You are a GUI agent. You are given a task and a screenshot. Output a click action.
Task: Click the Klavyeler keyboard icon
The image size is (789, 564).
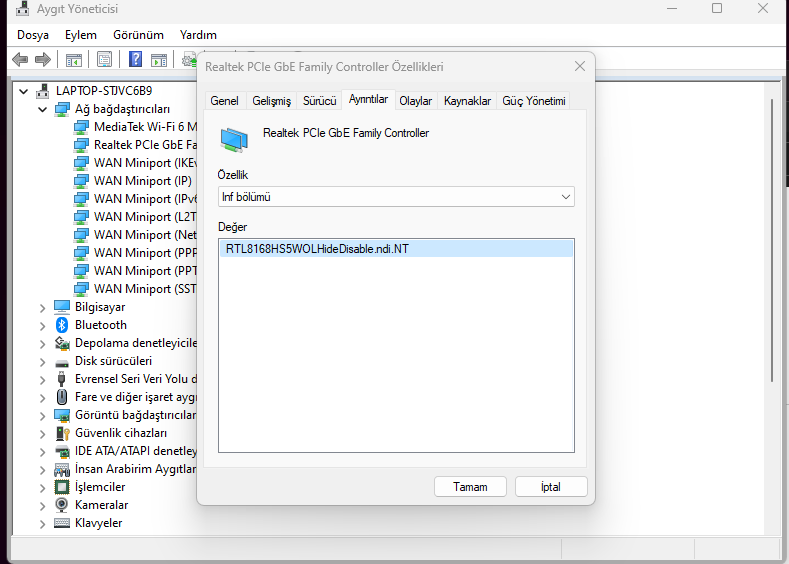click(x=62, y=523)
